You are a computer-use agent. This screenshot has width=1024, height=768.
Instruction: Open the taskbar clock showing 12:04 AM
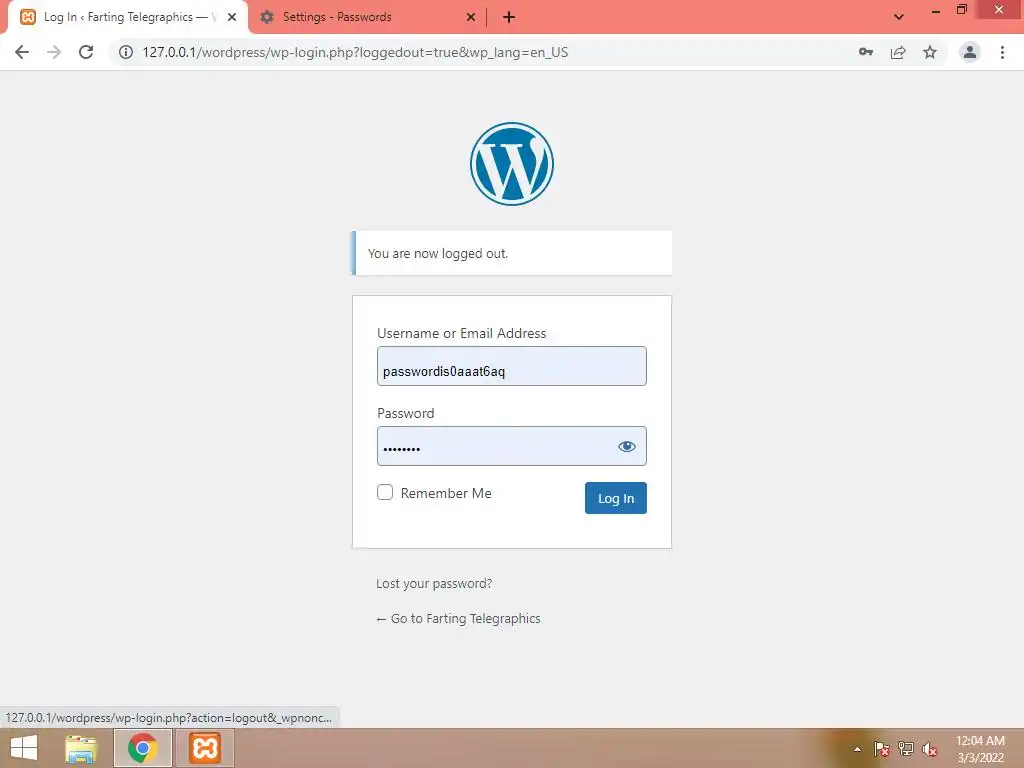[x=980, y=749]
